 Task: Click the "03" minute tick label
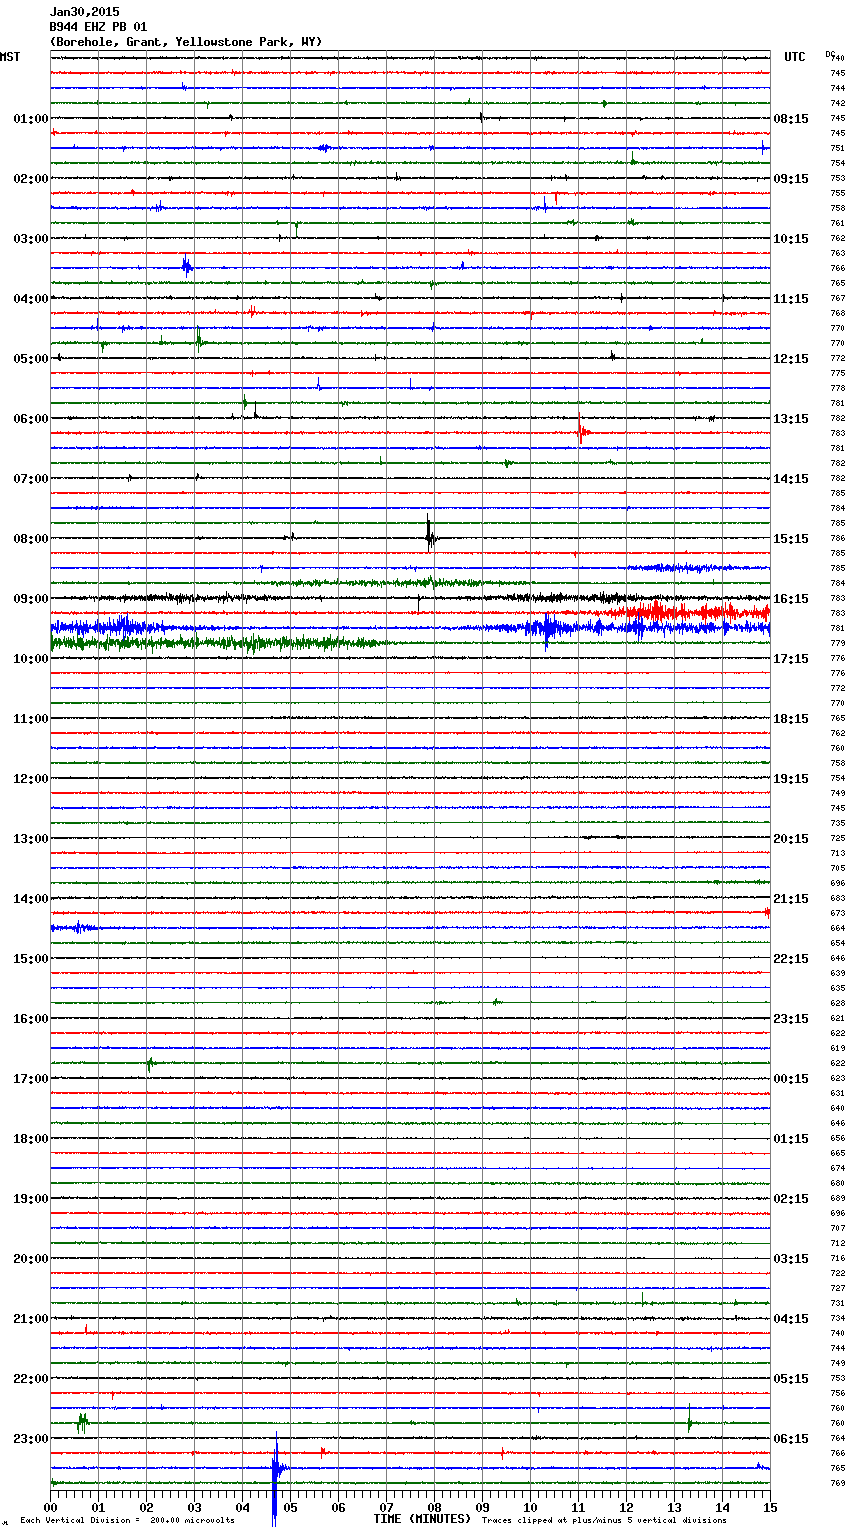pos(195,1507)
